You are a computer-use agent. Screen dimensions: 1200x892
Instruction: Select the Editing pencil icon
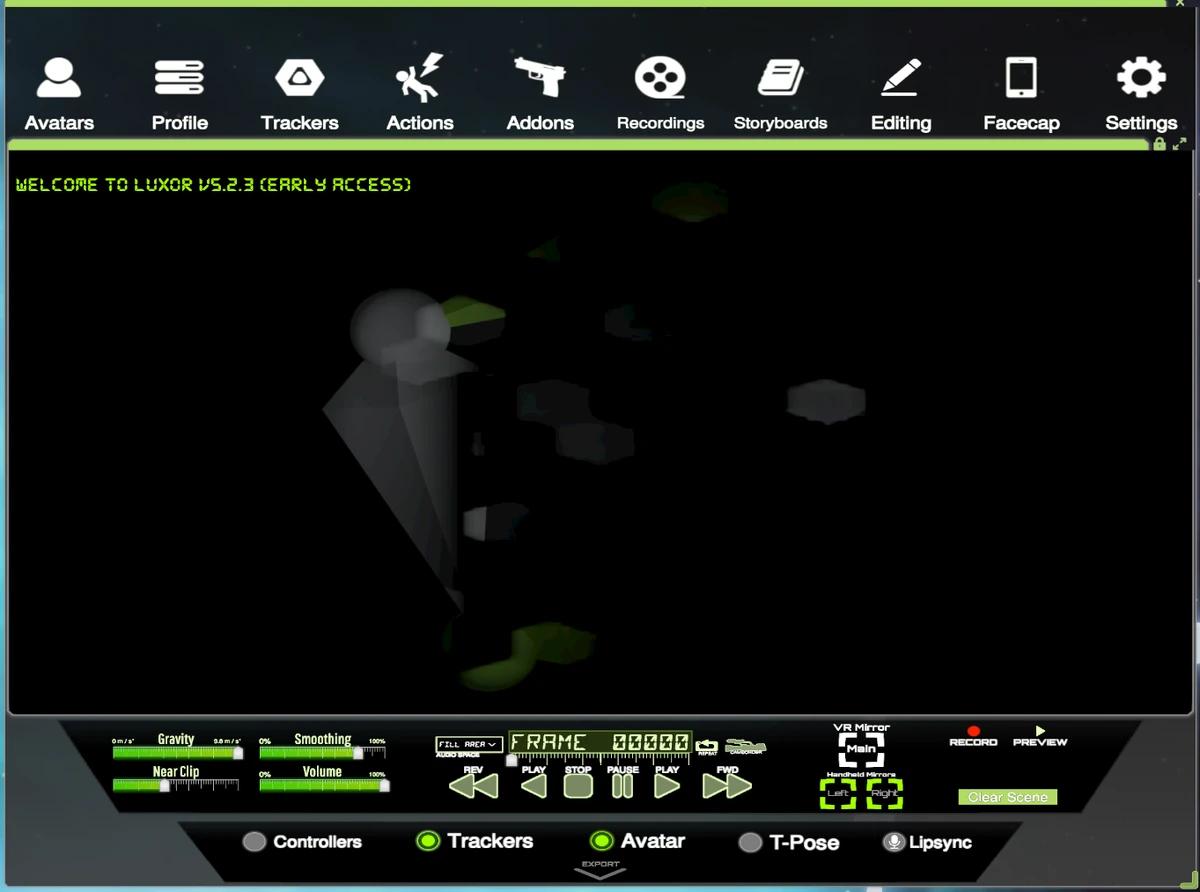click(x=901, y=90)
